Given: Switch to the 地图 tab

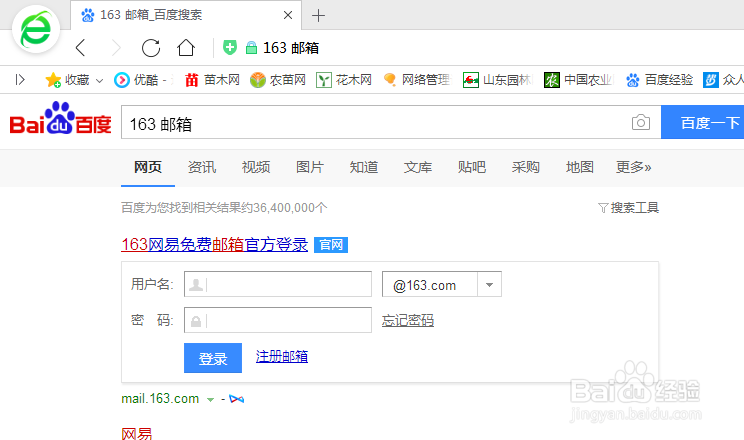Looking at the screenshot, I should point(580,167).
